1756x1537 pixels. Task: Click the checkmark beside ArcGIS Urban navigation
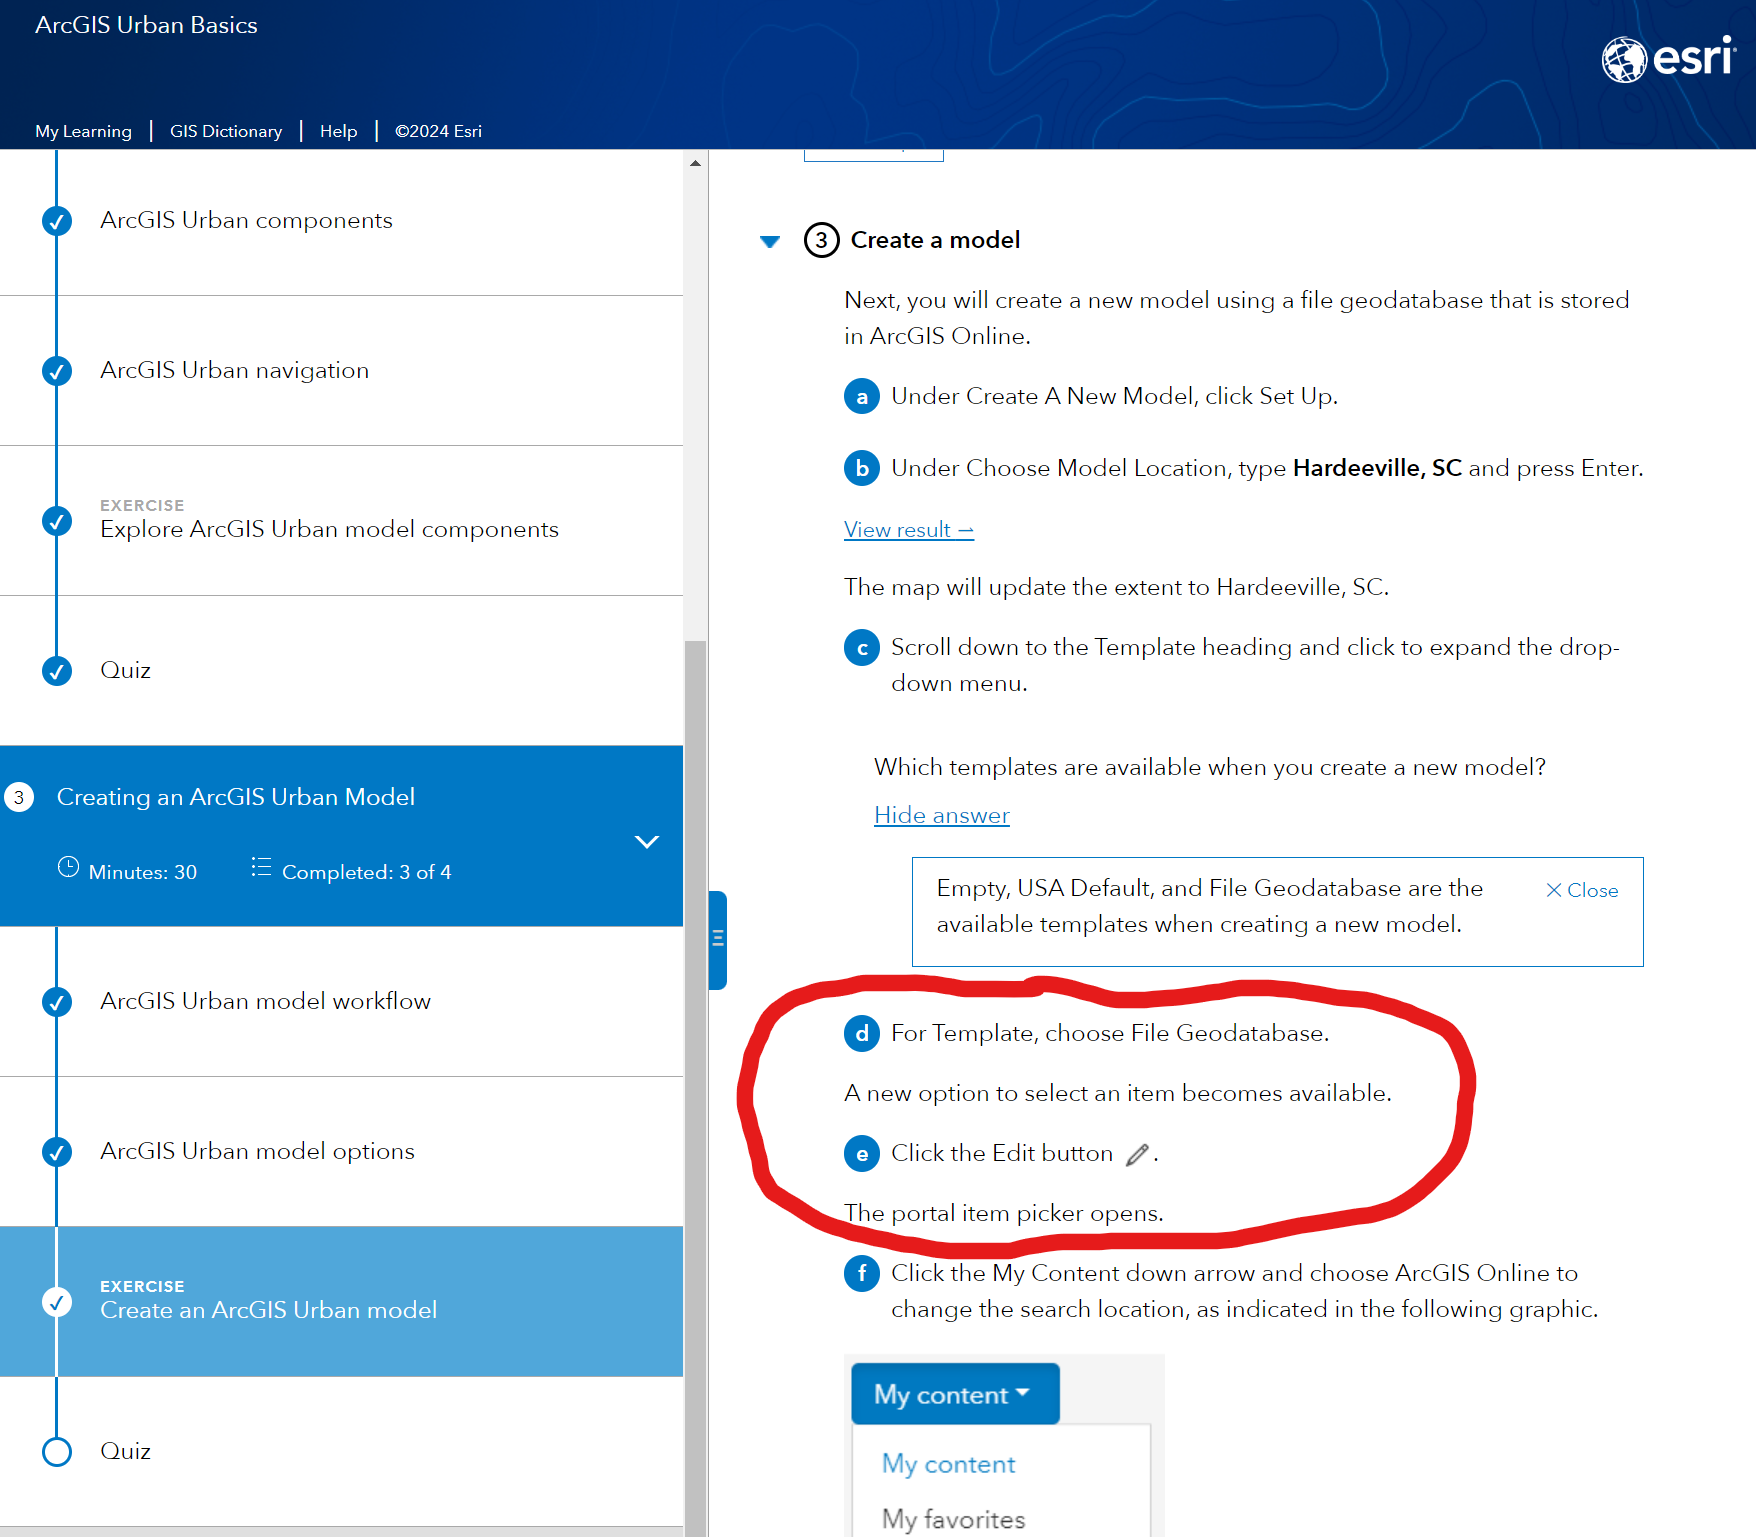(x=57, y=370)
